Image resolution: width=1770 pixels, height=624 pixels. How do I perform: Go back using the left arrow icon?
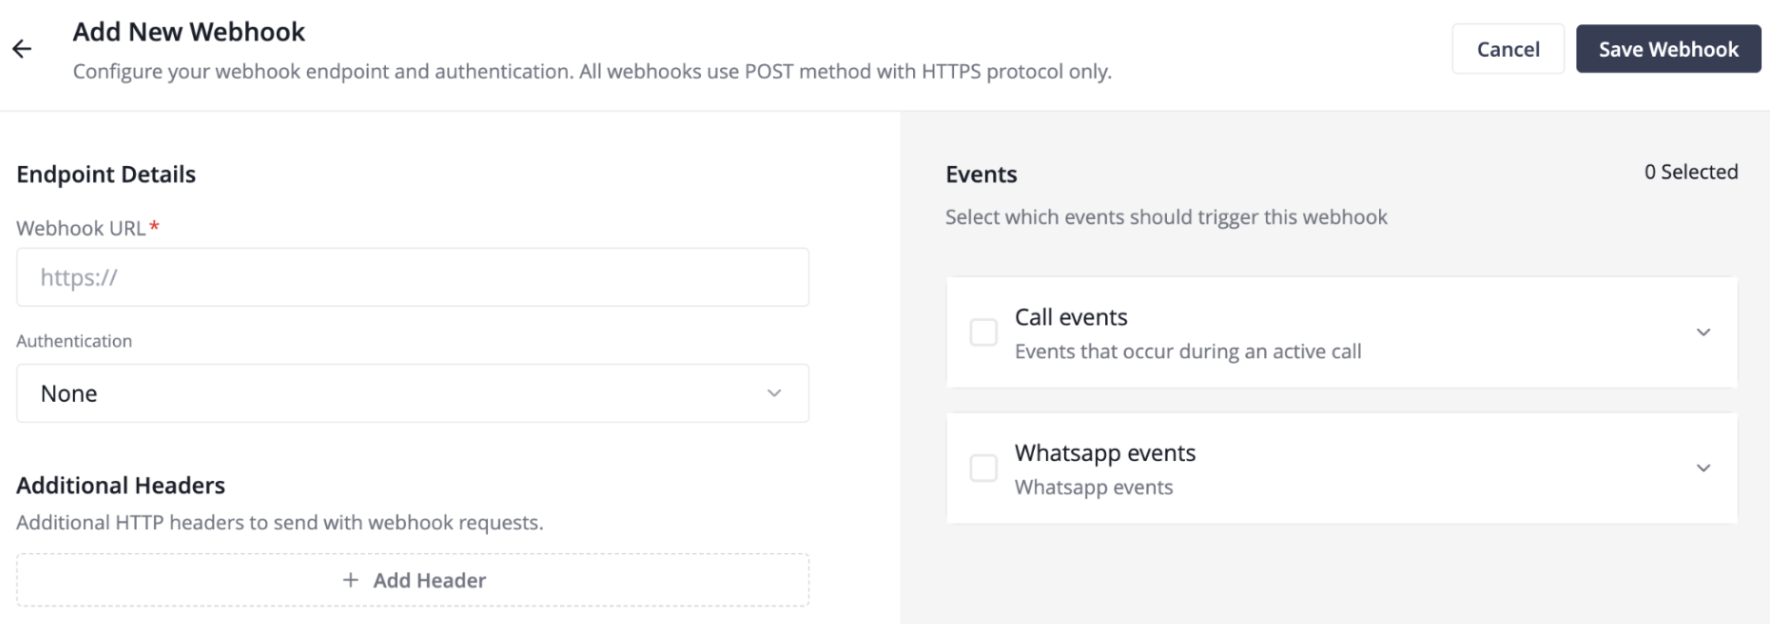[x=22, y=49]
